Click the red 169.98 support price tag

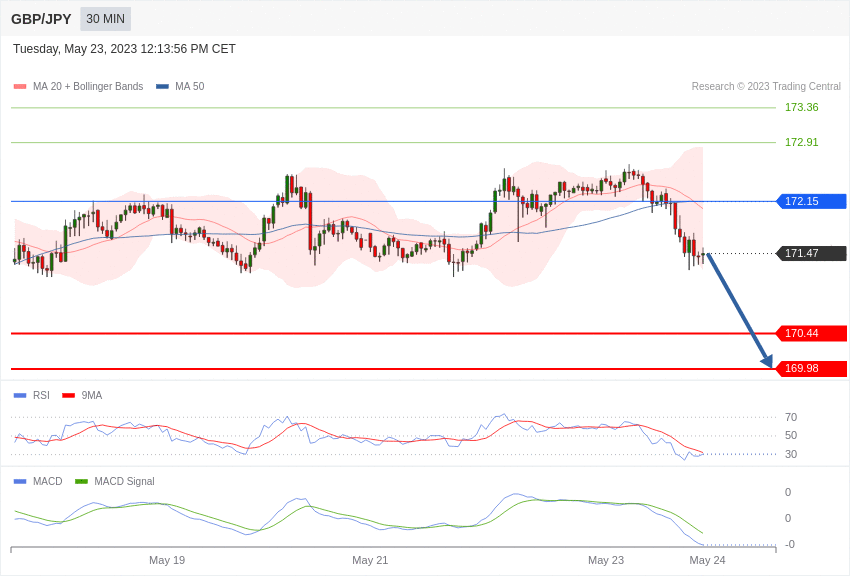point(812,369)
